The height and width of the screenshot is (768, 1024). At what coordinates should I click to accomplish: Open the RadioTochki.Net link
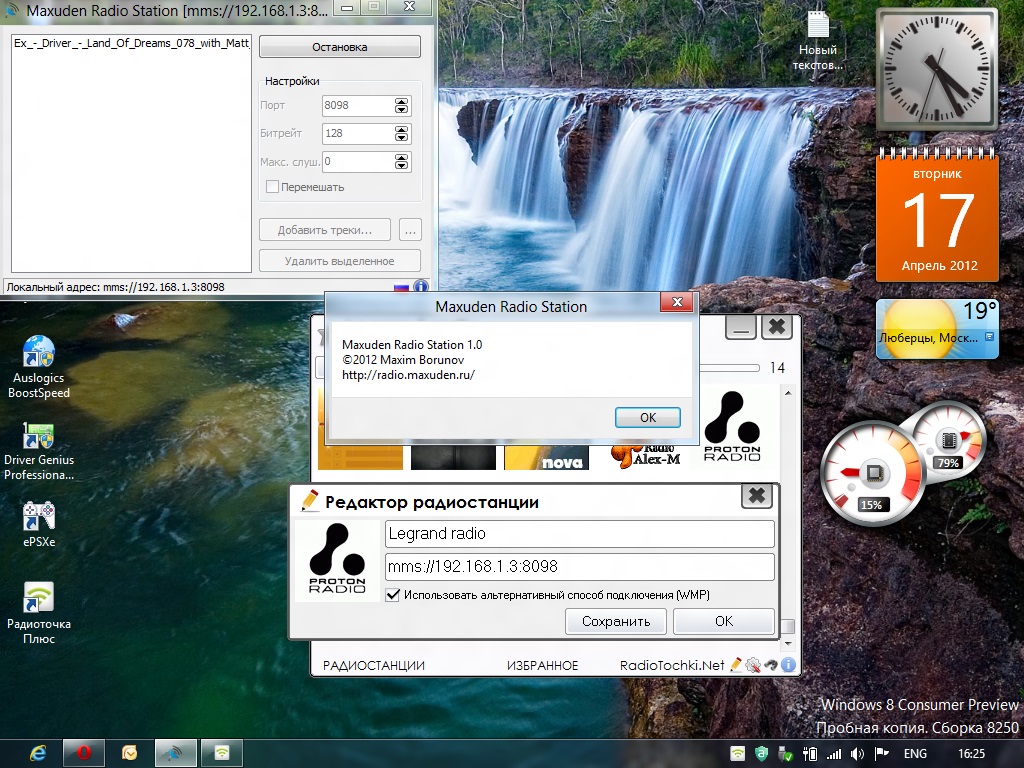tap(672, 665)
